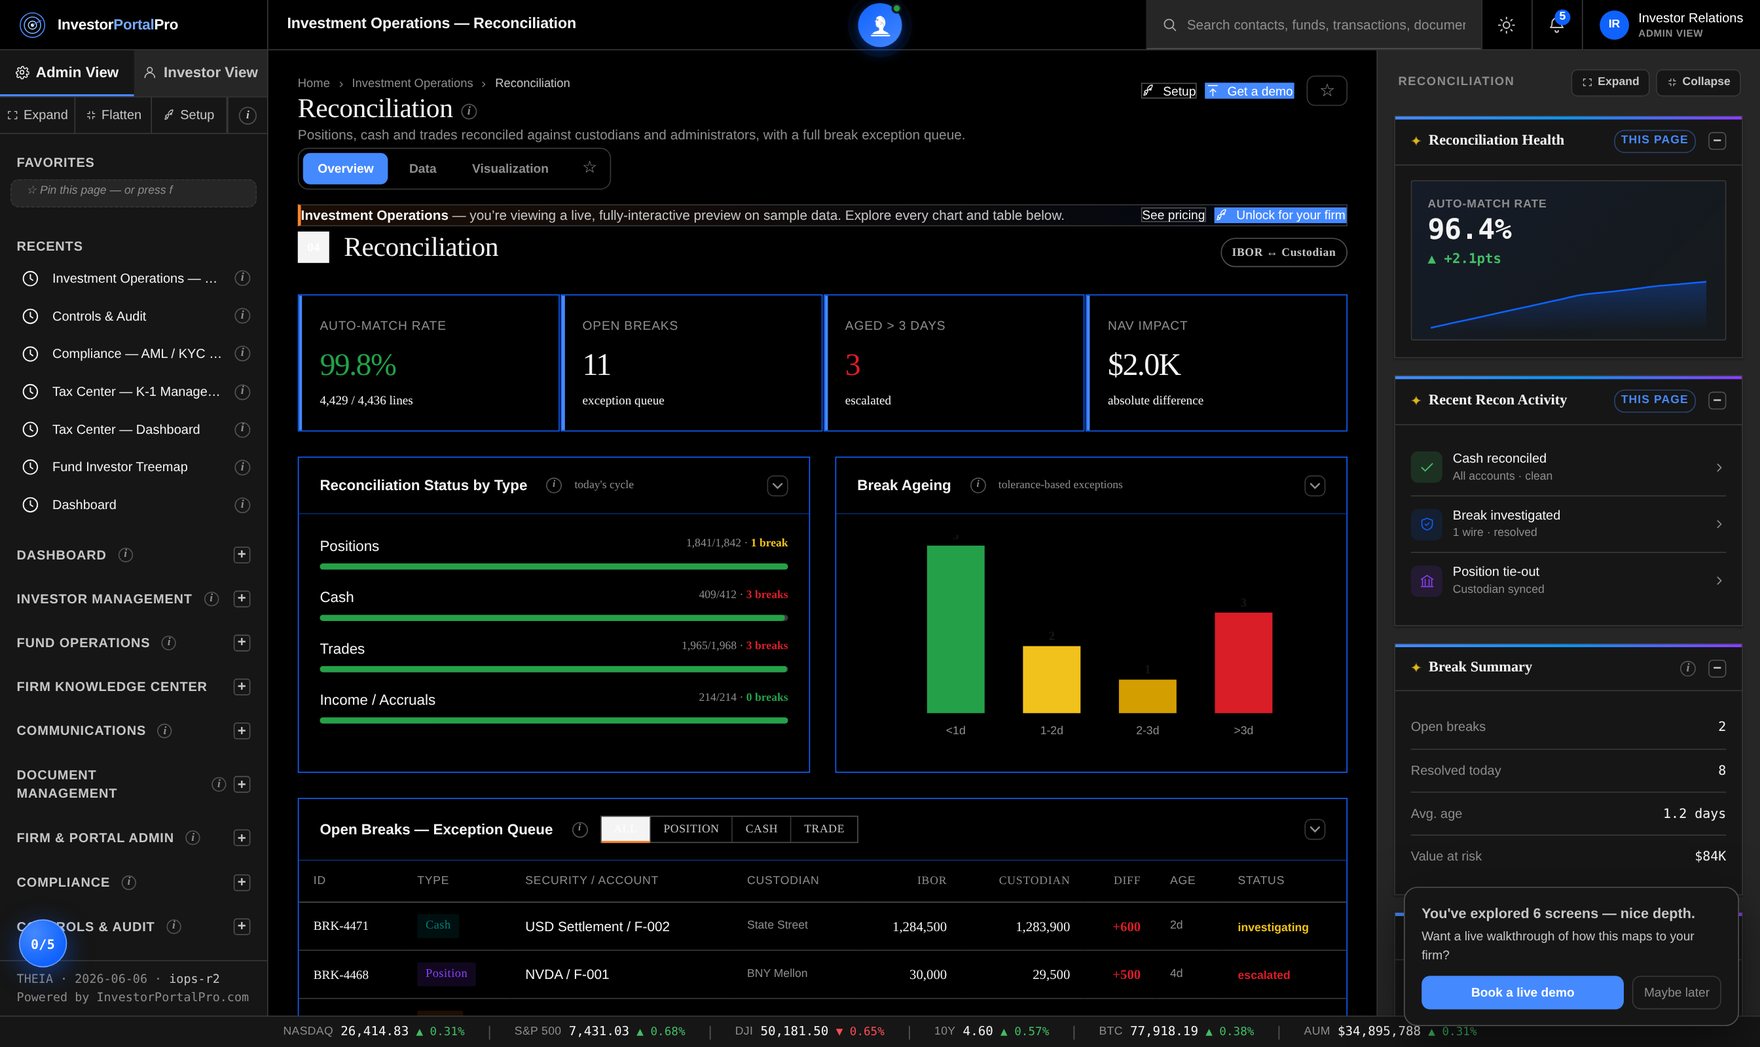1760x1047 pixels.
Task: Click the sidebar info icon next to Setup
Action: click(x=248, y=115)
